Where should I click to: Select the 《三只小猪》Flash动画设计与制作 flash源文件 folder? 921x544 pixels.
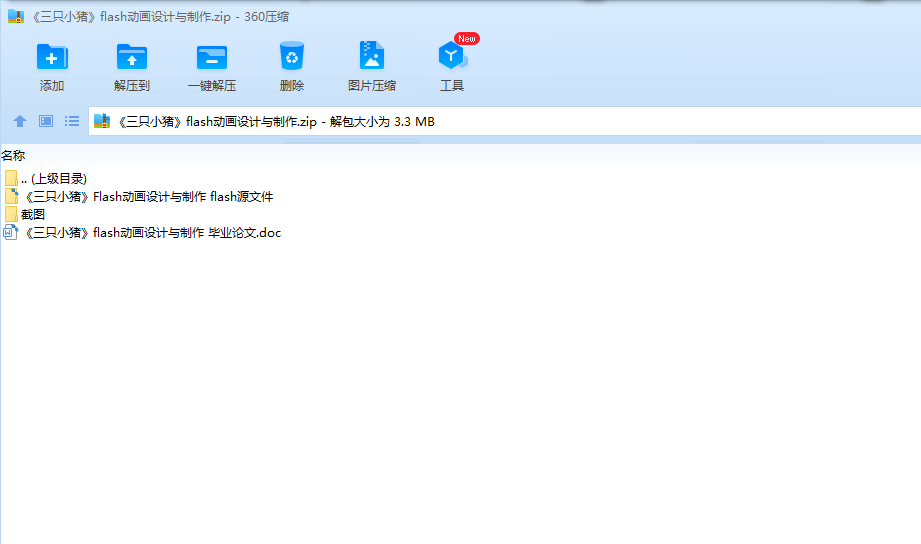(x=147, y=196)
